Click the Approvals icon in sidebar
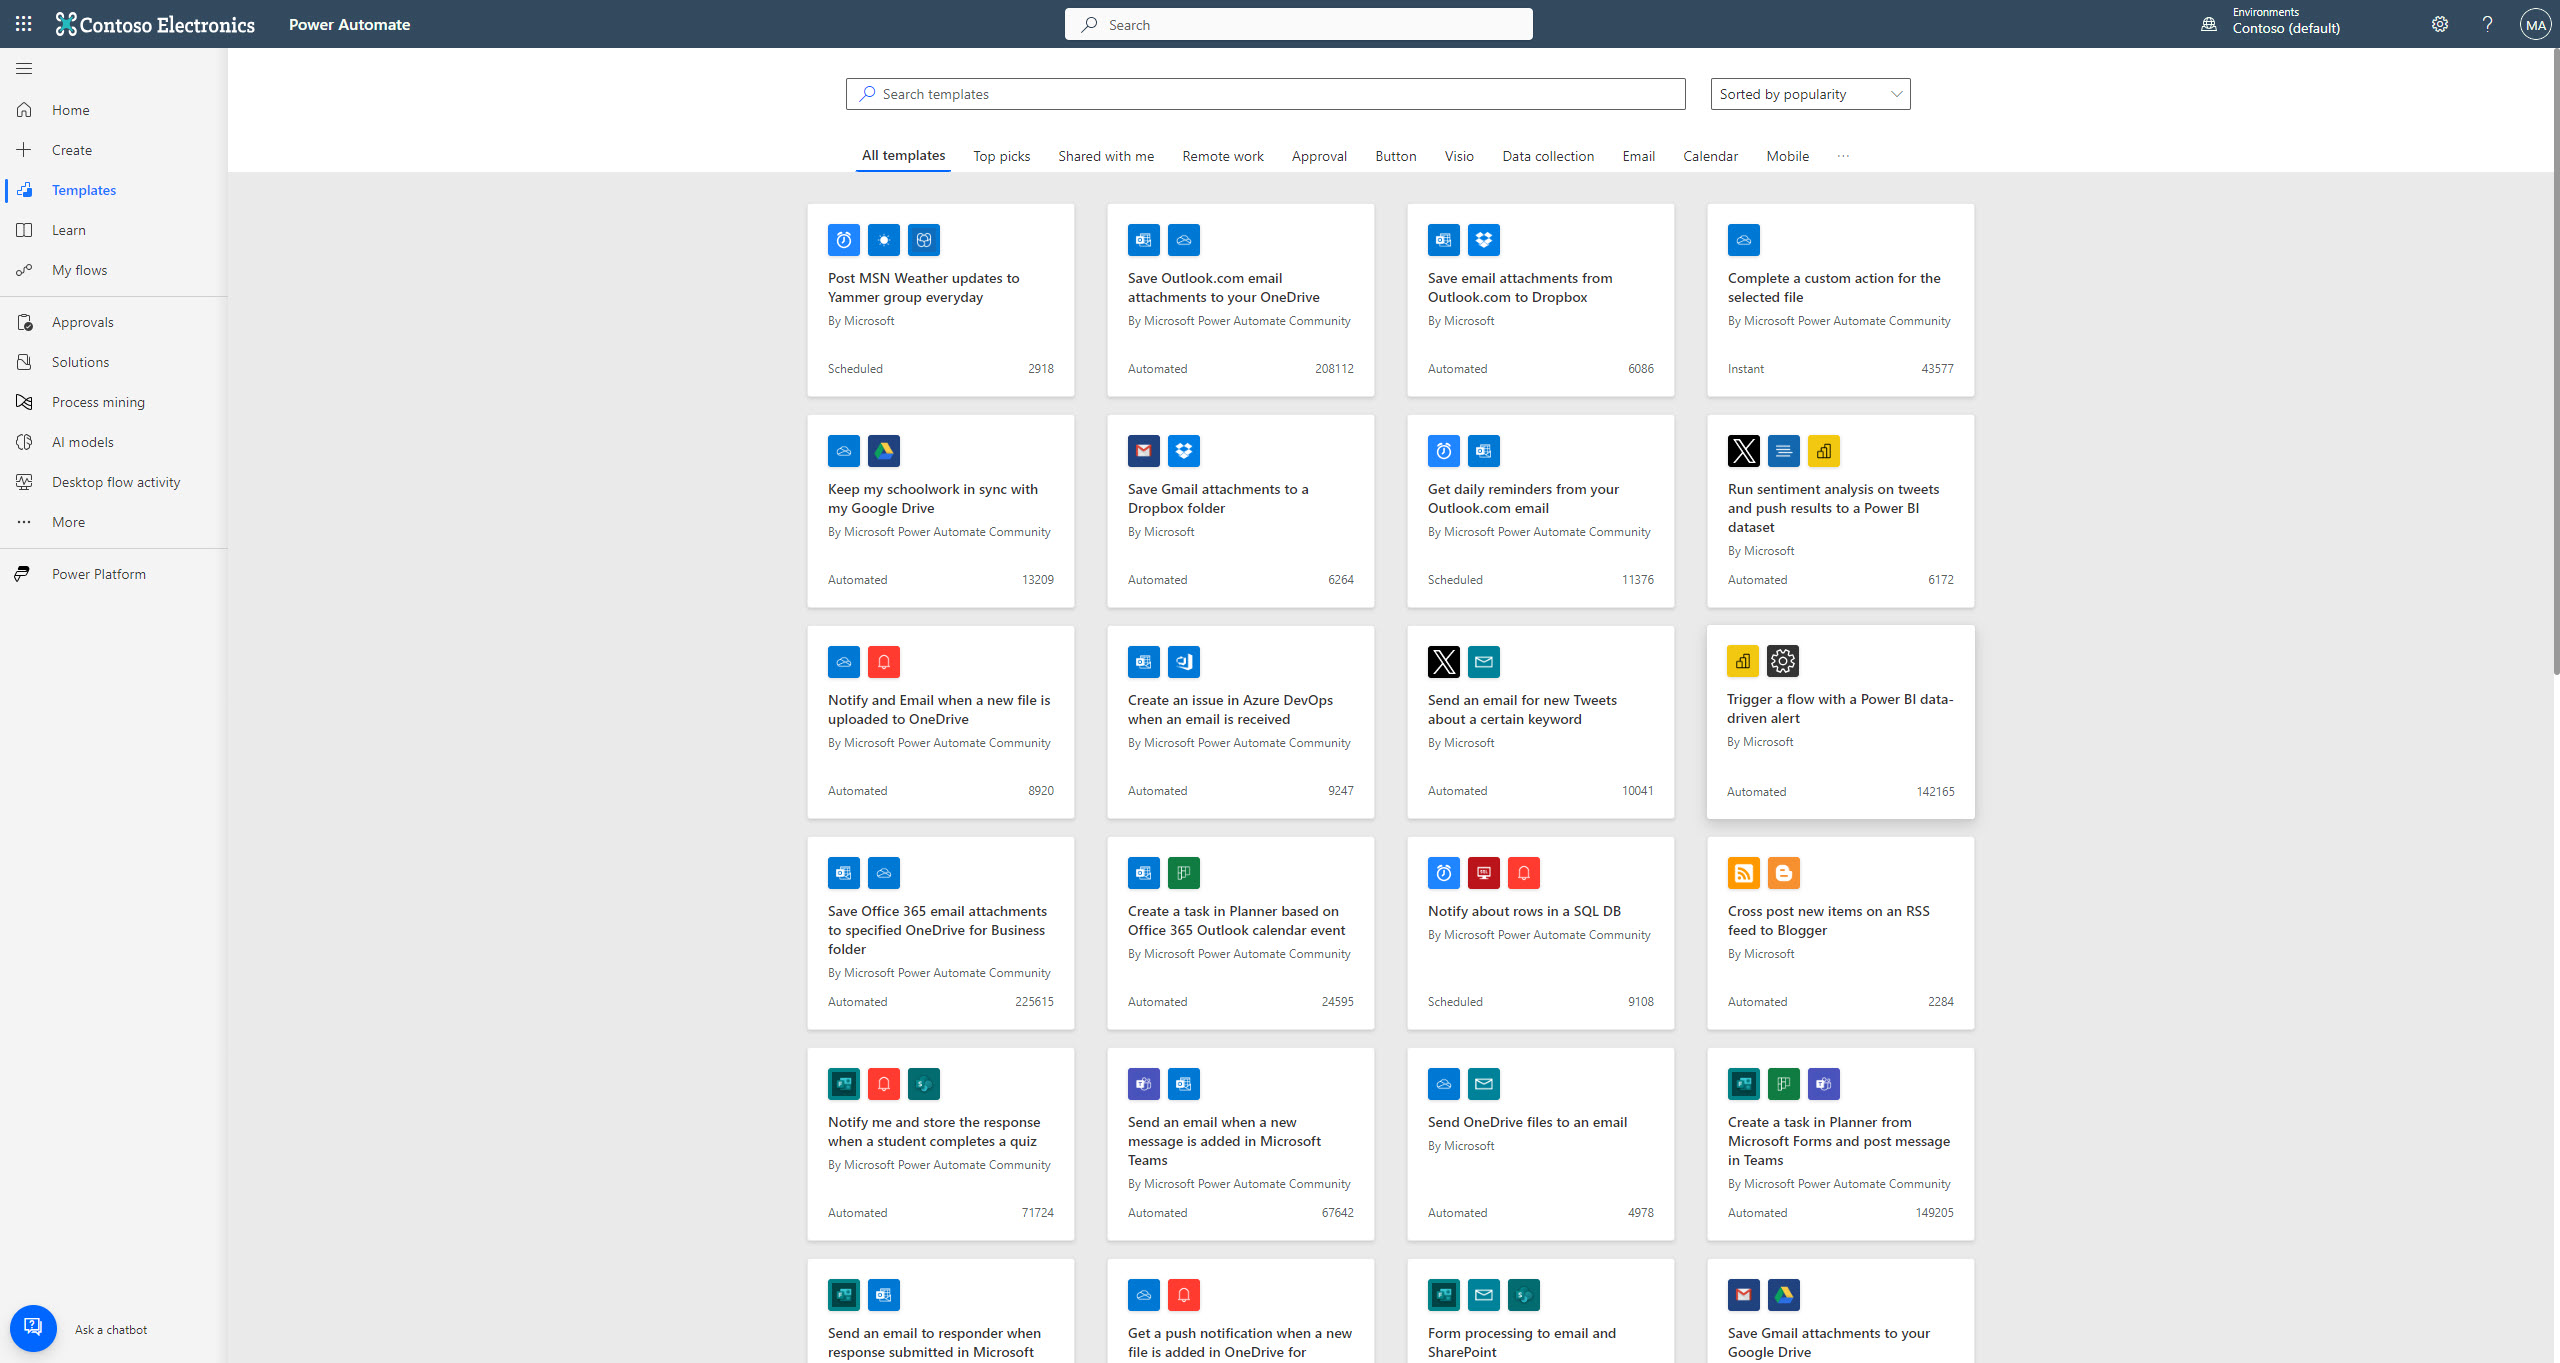 pos(24,322)
